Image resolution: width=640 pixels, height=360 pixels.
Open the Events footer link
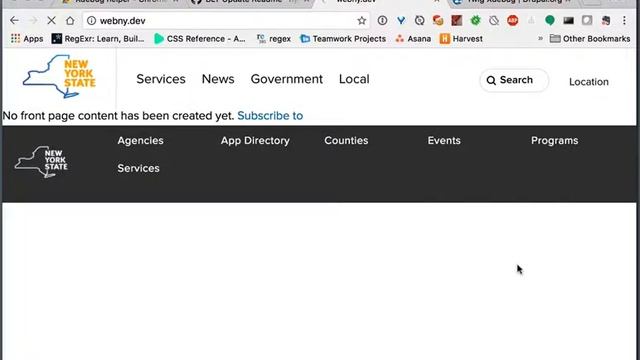444,140
